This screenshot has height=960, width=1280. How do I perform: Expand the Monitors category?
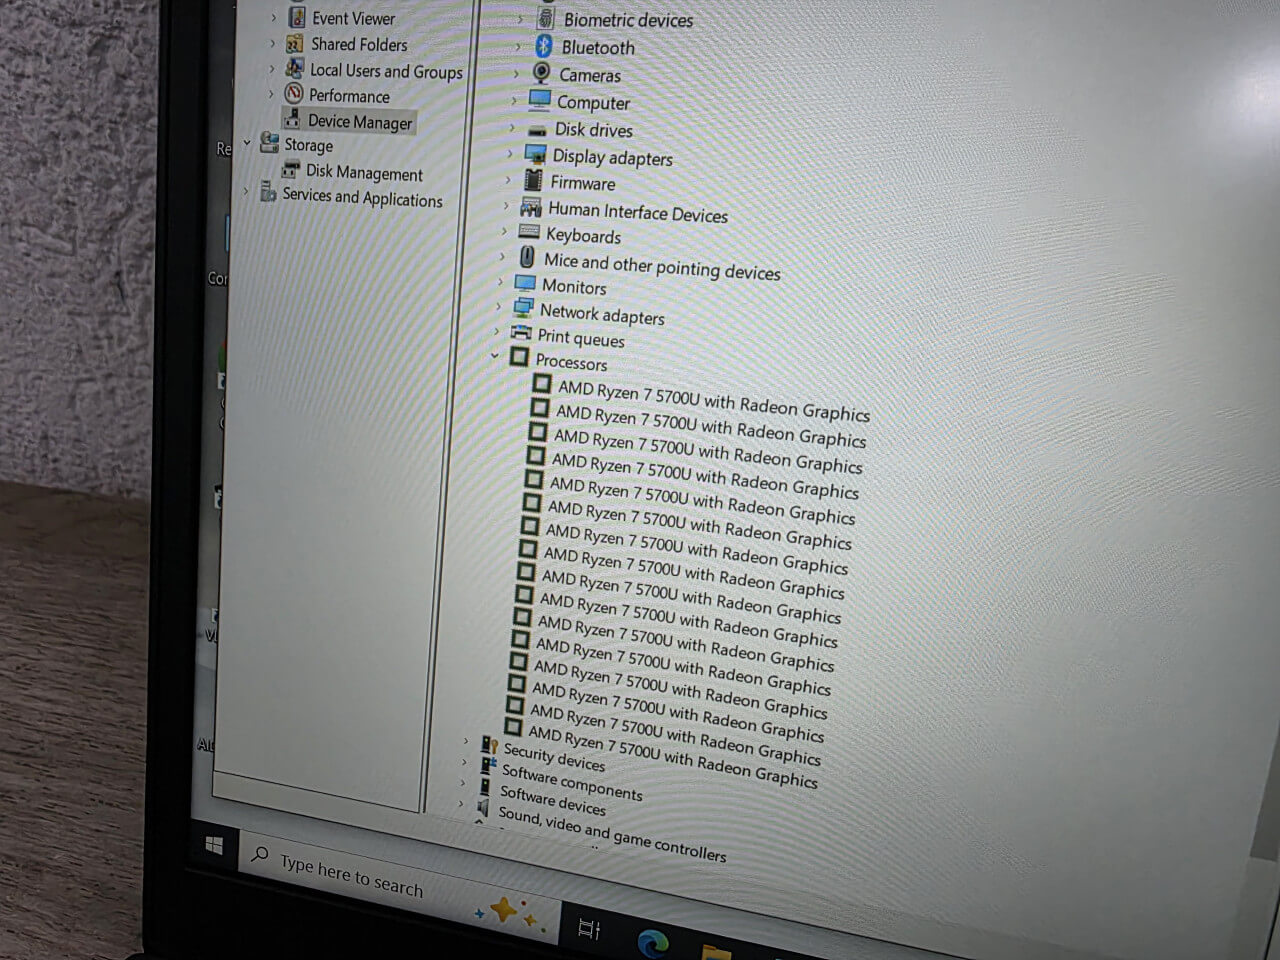pyautogui.click(x=500, y=282)
